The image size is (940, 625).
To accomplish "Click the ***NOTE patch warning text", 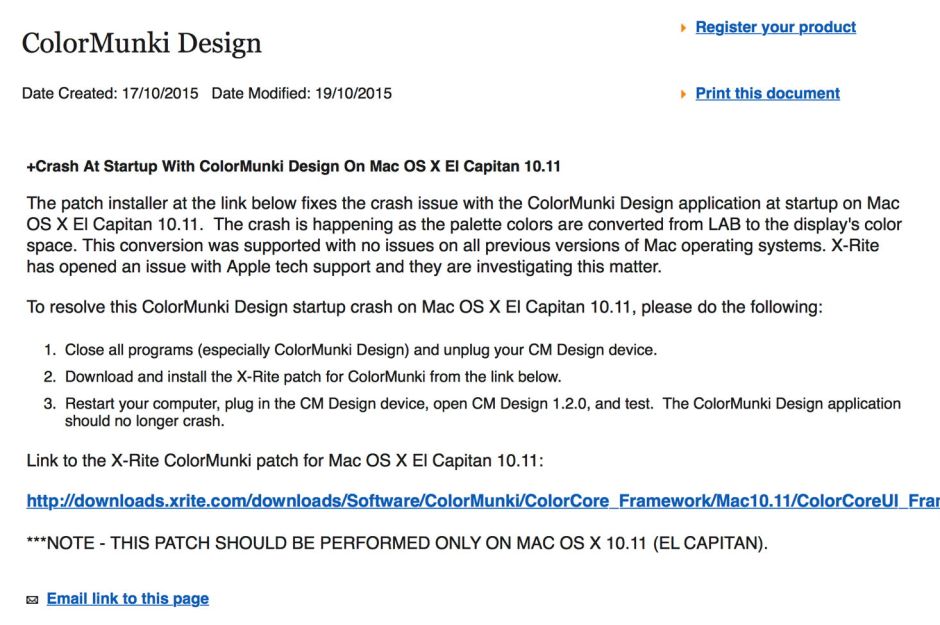I will tap(396, 542).
